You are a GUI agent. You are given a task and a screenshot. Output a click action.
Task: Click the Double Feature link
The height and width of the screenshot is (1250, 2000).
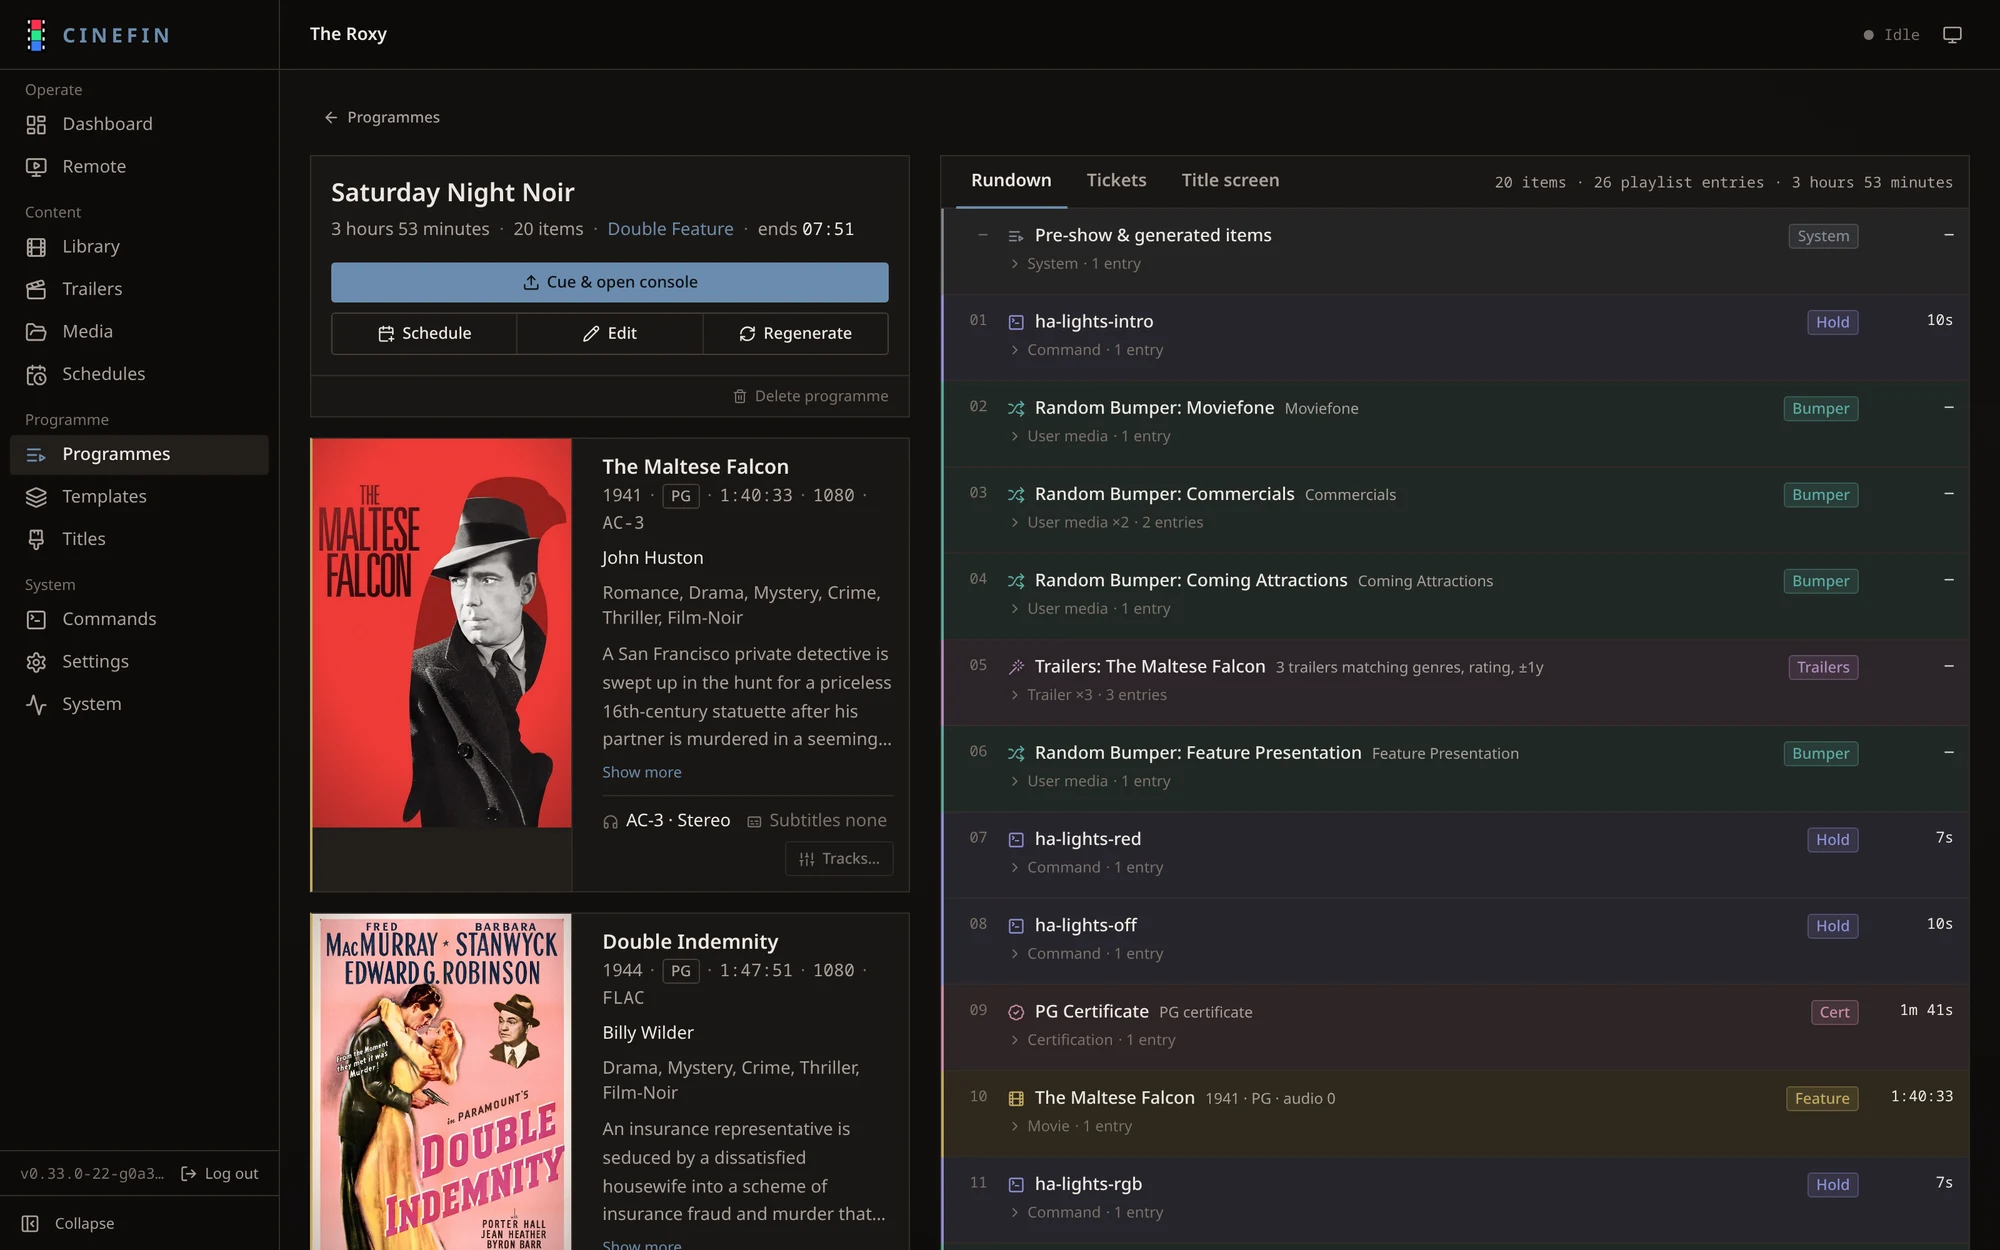tap(670, 229)
